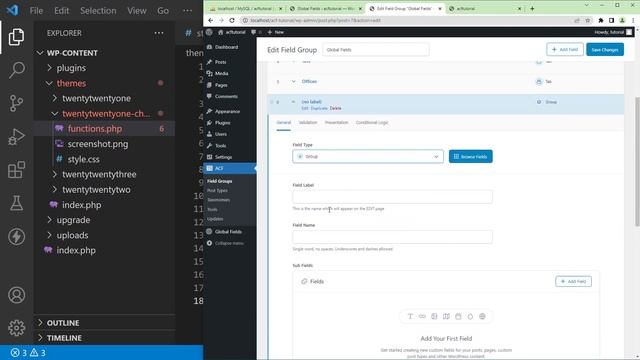This screenshot has height=360, width=640.
Task: Open the Edit menu in VS Code
Action: pyautogui.click(x=61, y=11)
